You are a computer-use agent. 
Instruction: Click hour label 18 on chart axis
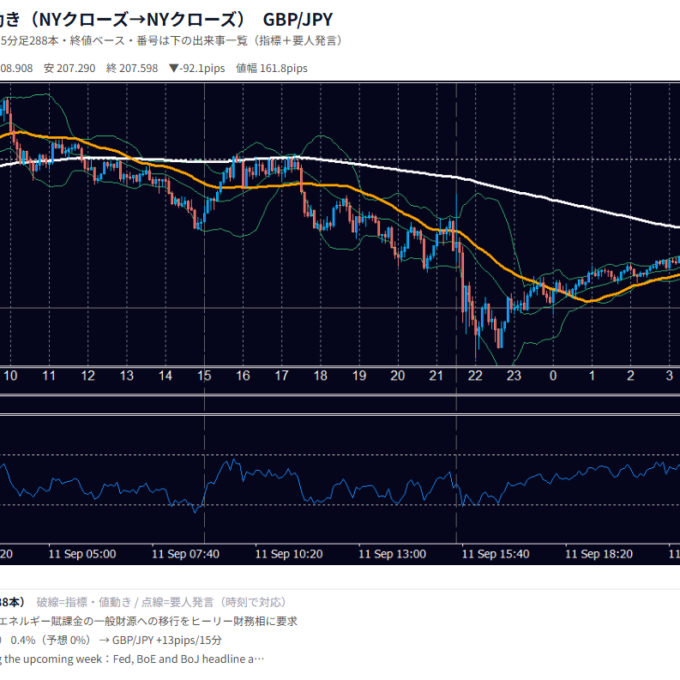(x=320, y=376)
